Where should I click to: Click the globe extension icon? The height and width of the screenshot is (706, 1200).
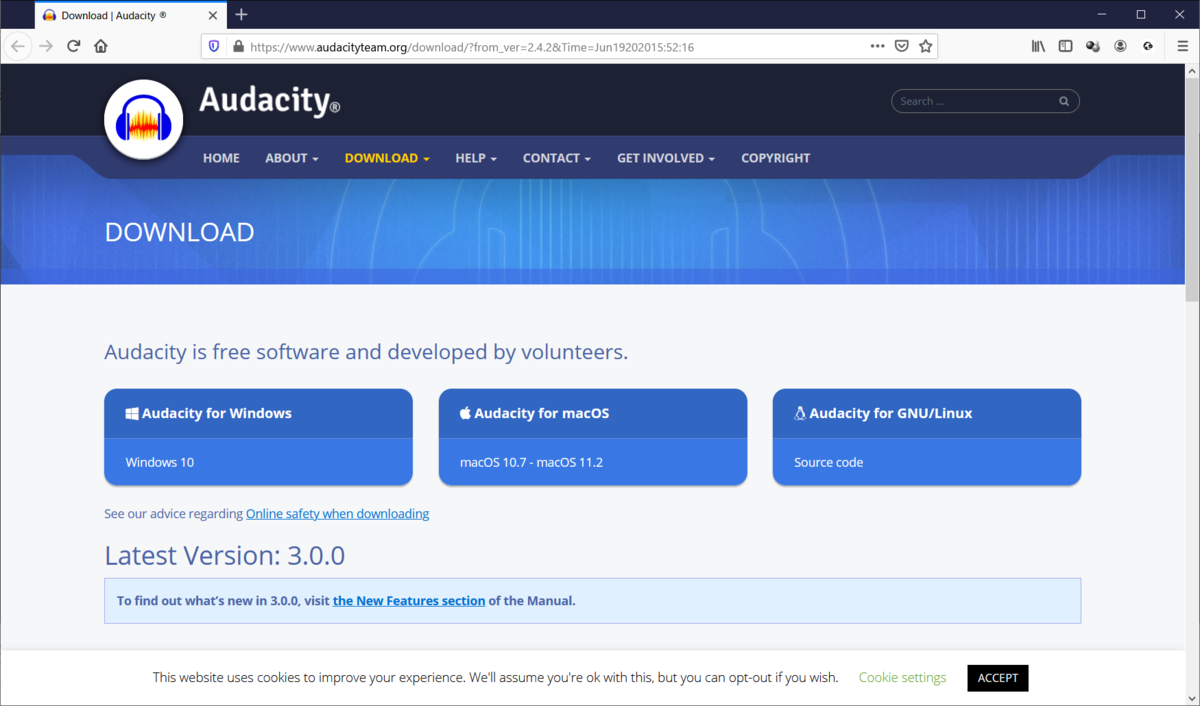1148,46
